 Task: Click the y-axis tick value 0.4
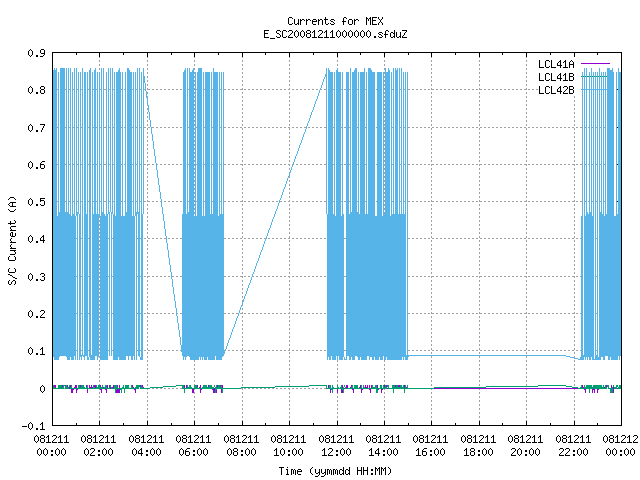[36, 239]
